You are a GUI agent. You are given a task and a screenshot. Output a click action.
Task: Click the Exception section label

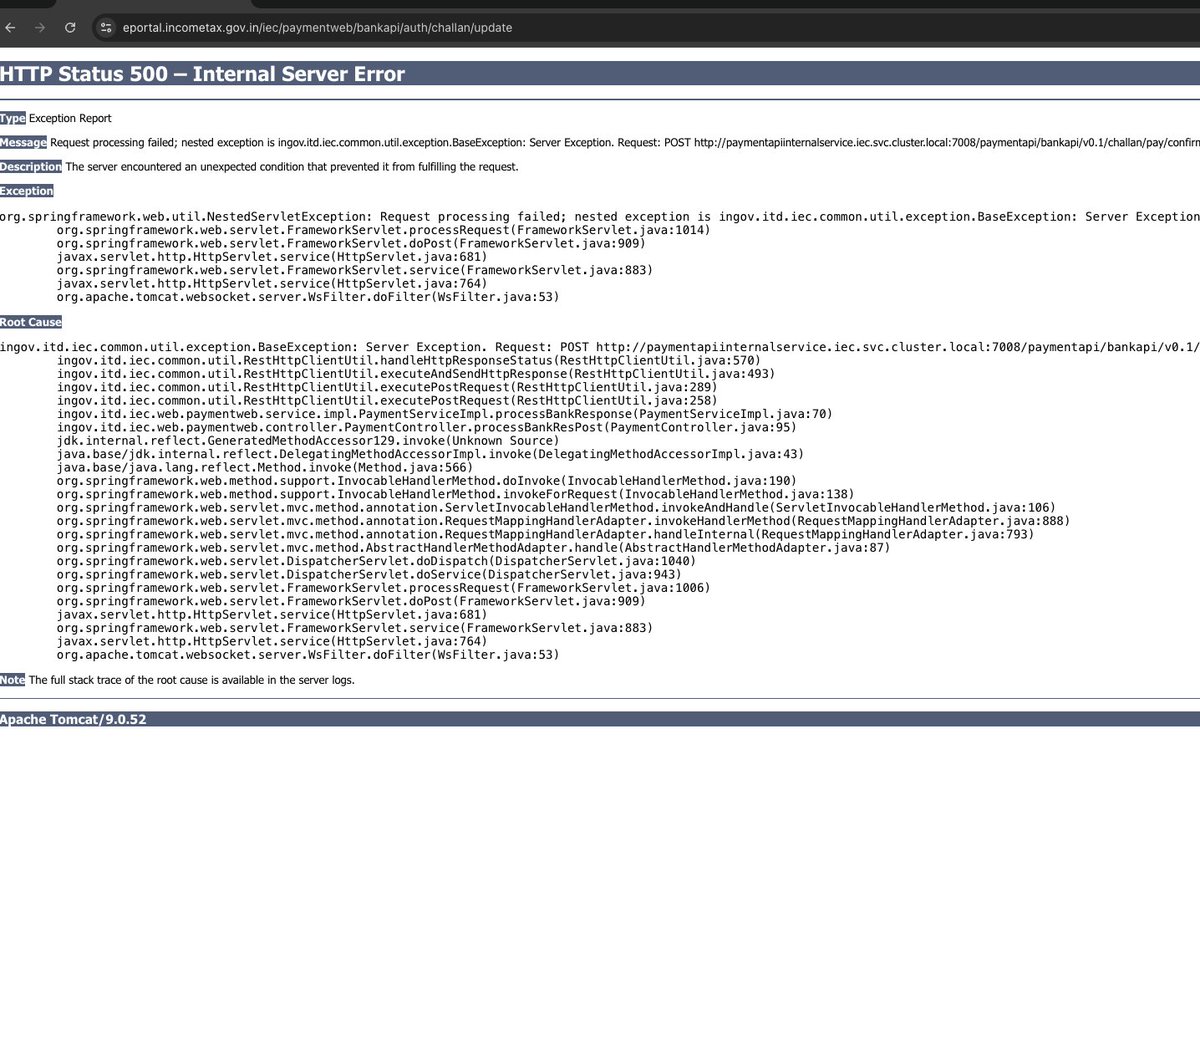point(27,191)
